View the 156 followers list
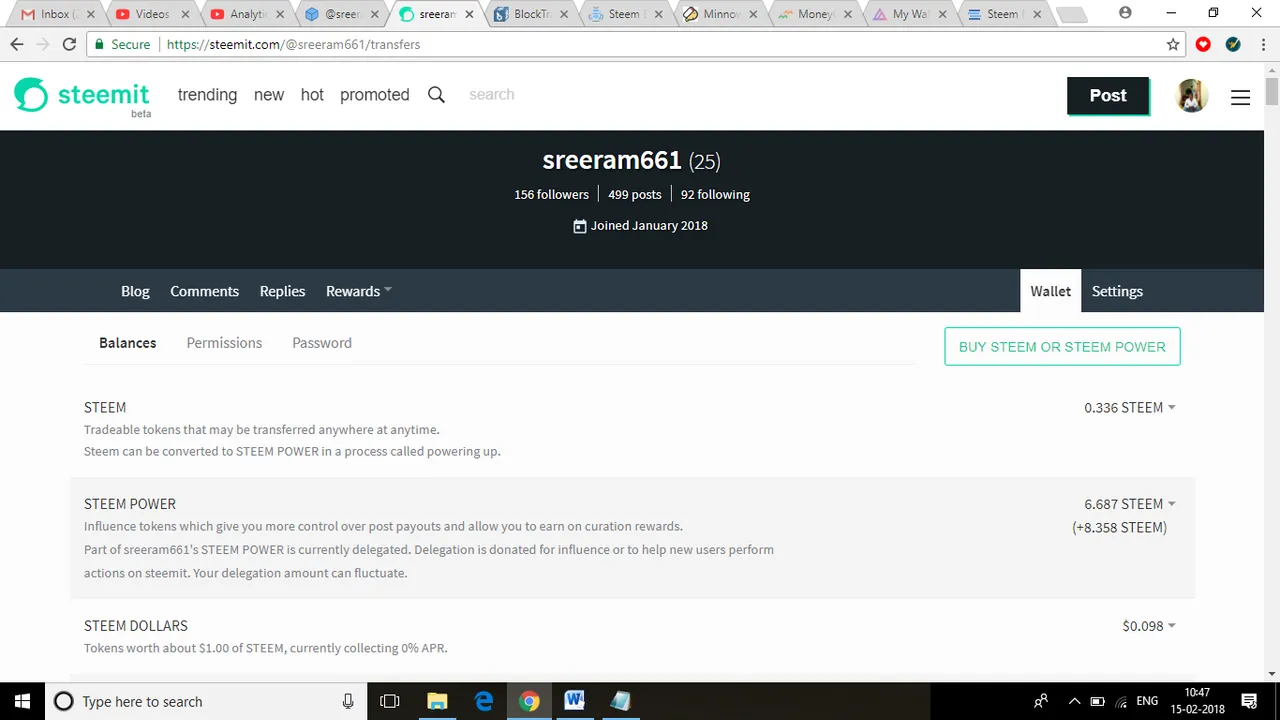1280x720 pixels. click(x=551, y=194)
